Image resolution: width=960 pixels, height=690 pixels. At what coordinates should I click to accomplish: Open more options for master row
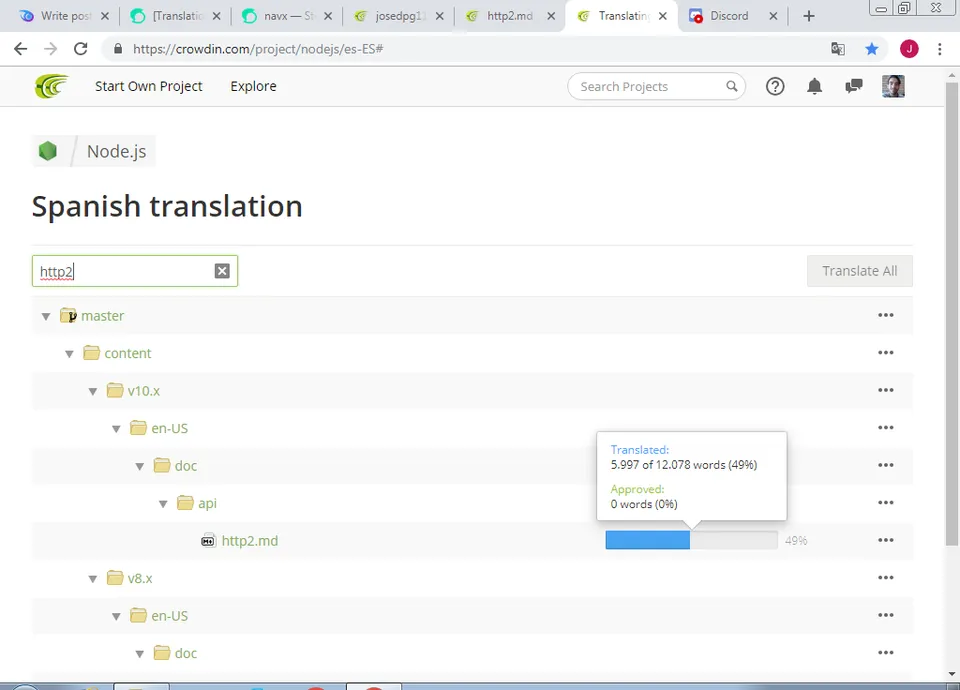[885, 315]
